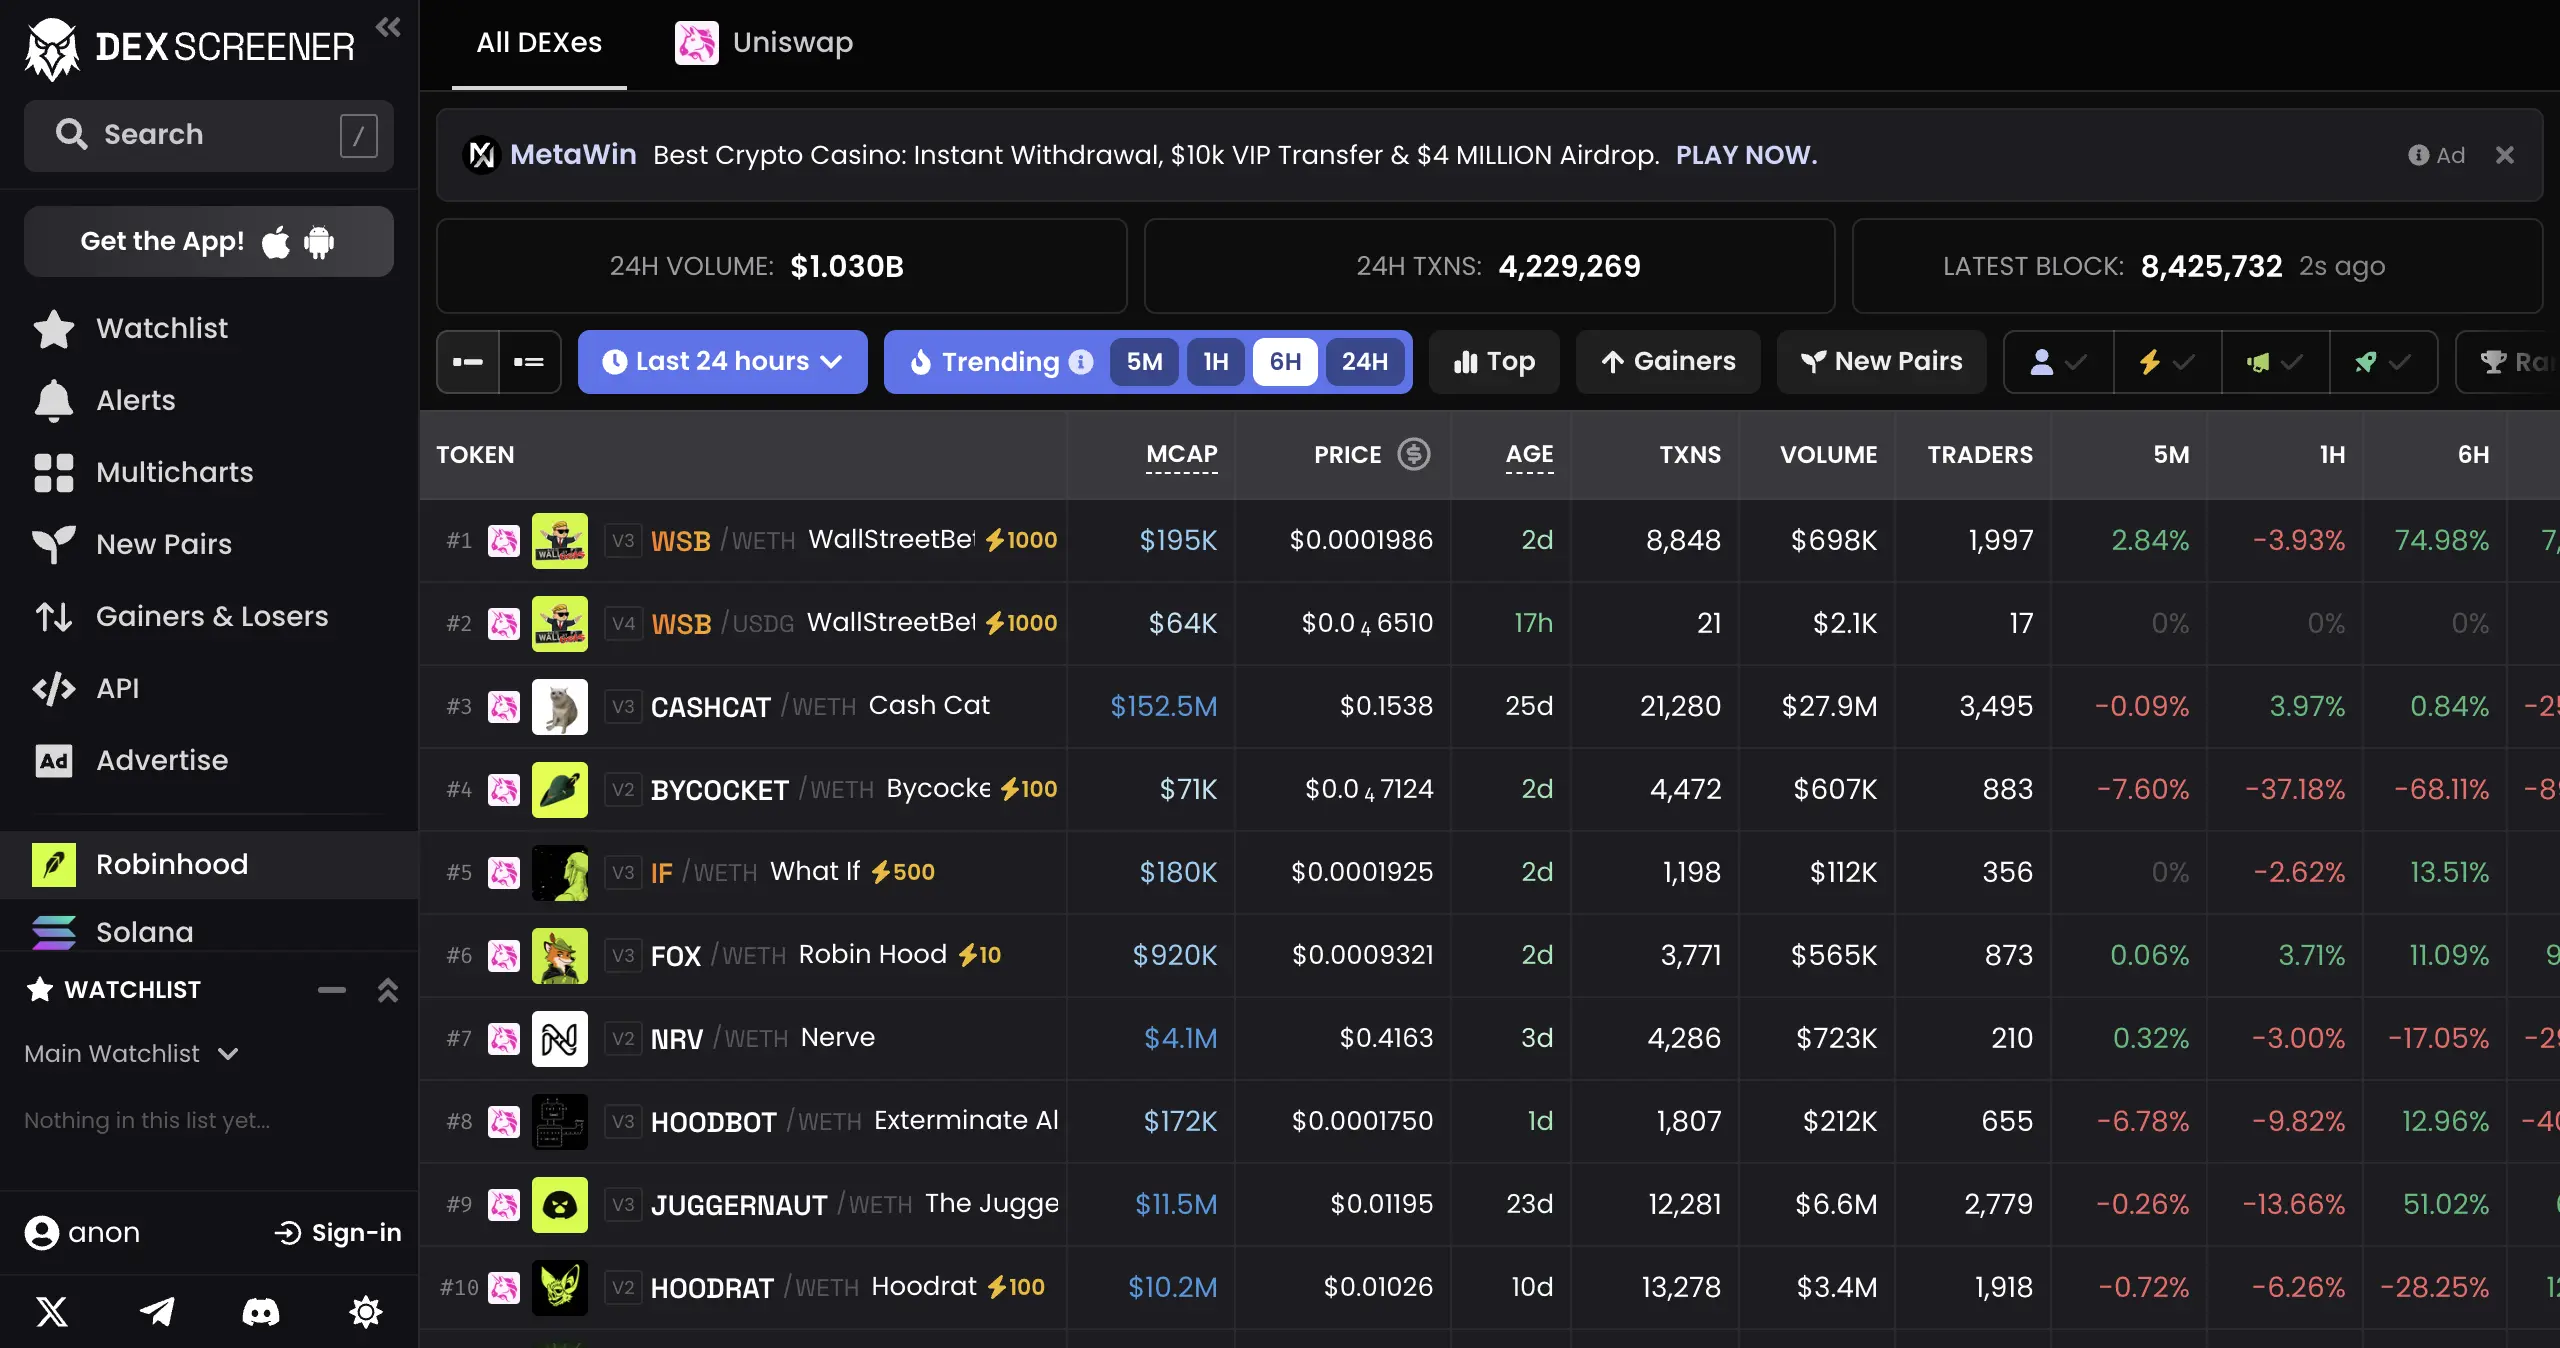The height and width of the screenshot is (1348, 2560).
Task: Open the Last 24 hours dropdown
Action: click(x=723, y=362)
